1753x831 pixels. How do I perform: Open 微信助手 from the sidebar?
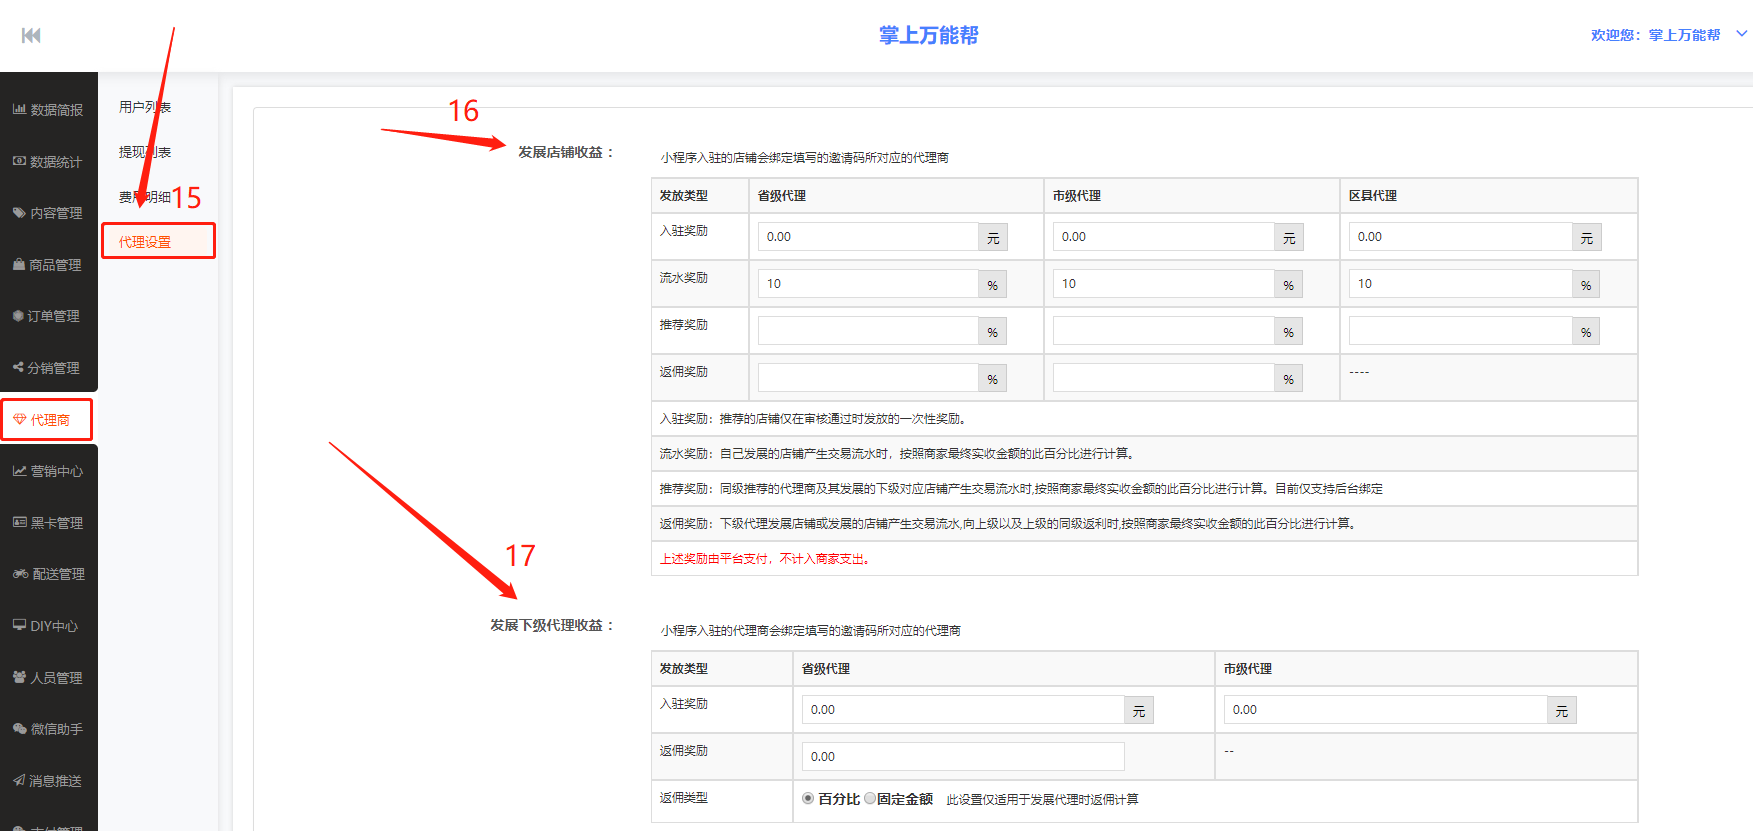coord(48,729)
